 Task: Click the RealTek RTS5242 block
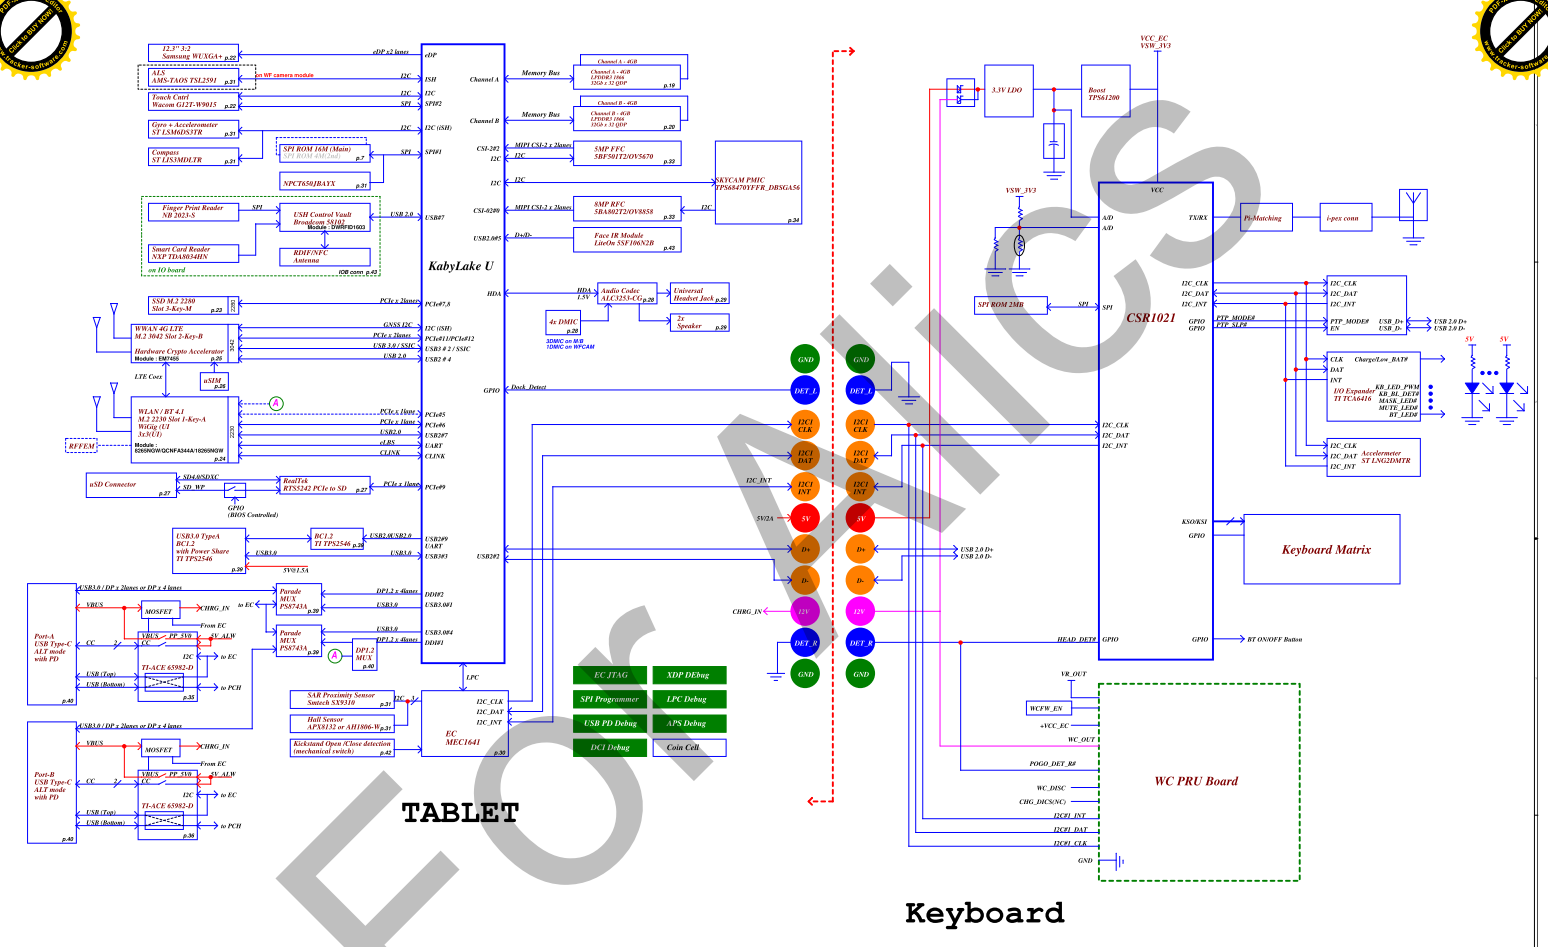tap(326, 485)
